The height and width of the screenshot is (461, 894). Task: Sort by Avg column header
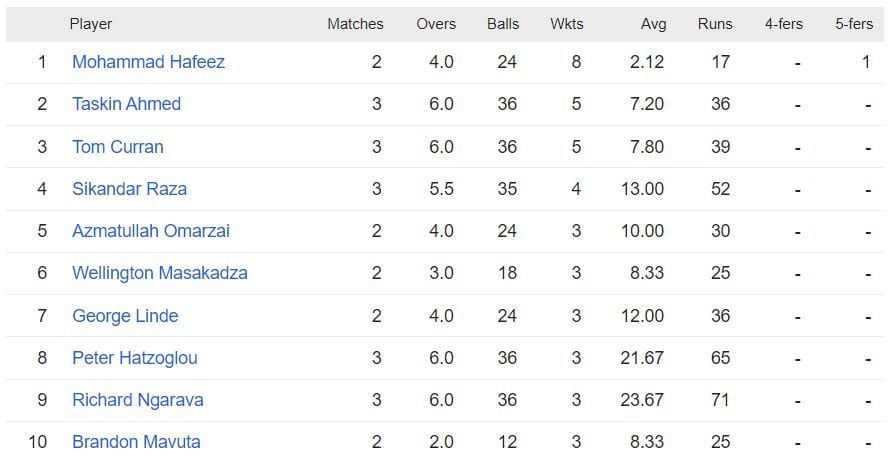(x=653, y=23)
